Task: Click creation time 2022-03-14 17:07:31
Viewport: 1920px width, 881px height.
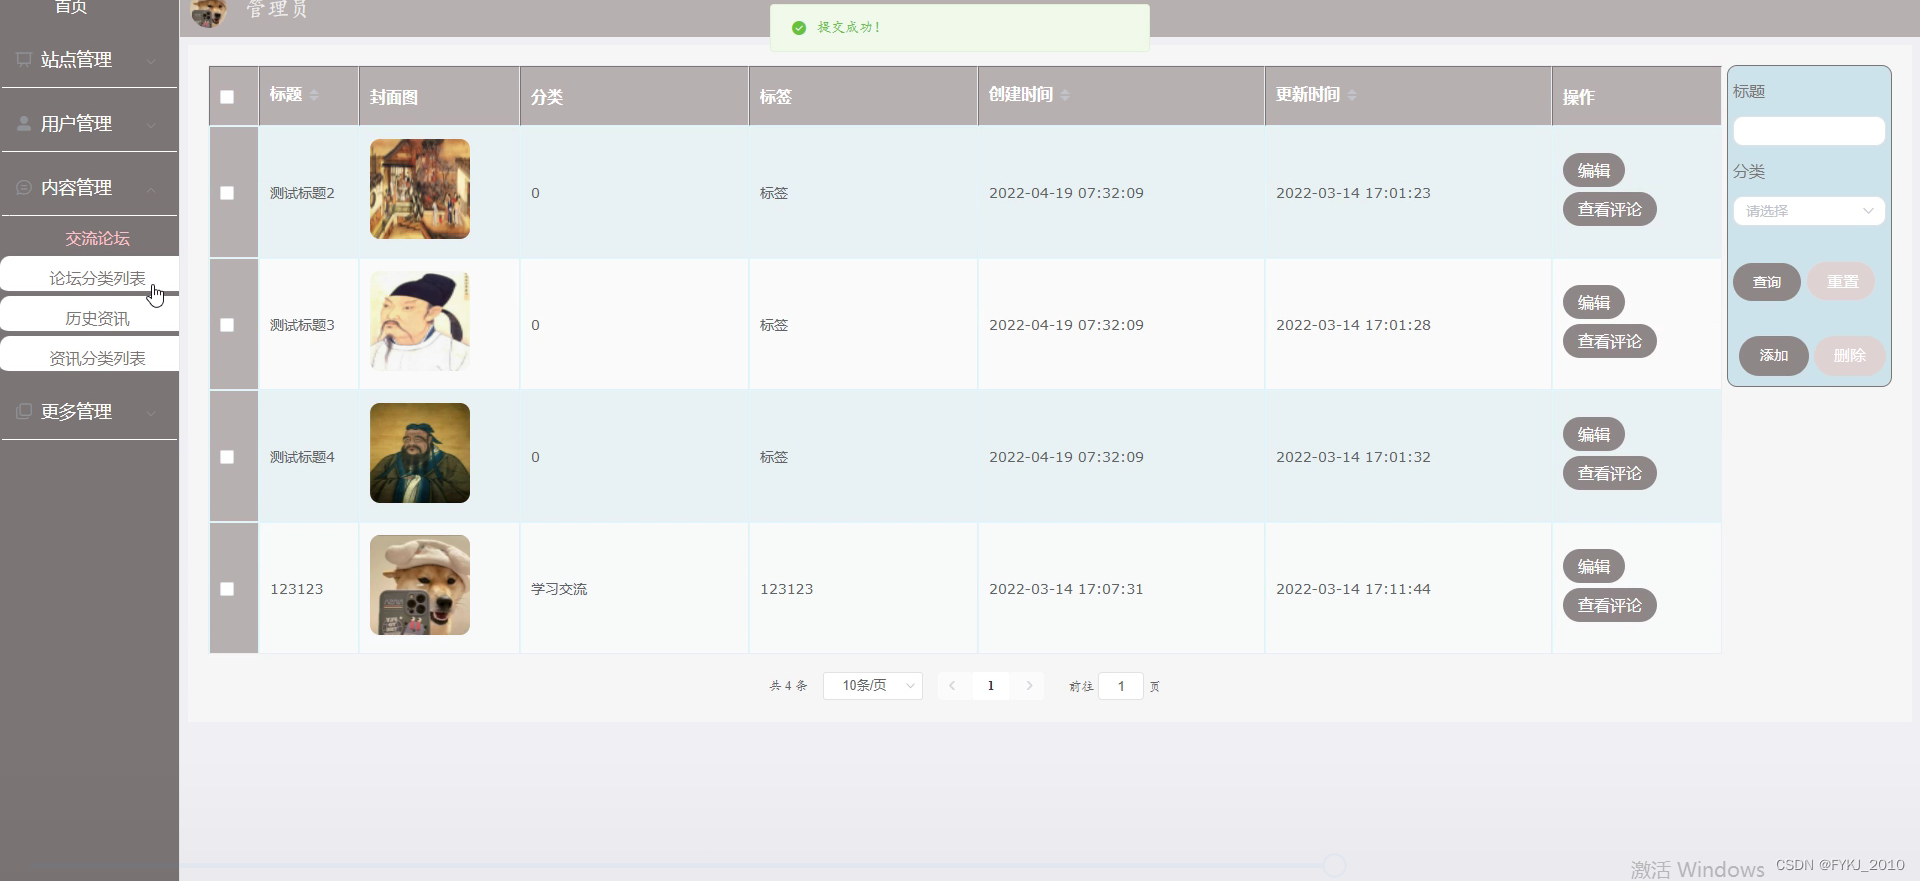Action: click(1066, 589)
